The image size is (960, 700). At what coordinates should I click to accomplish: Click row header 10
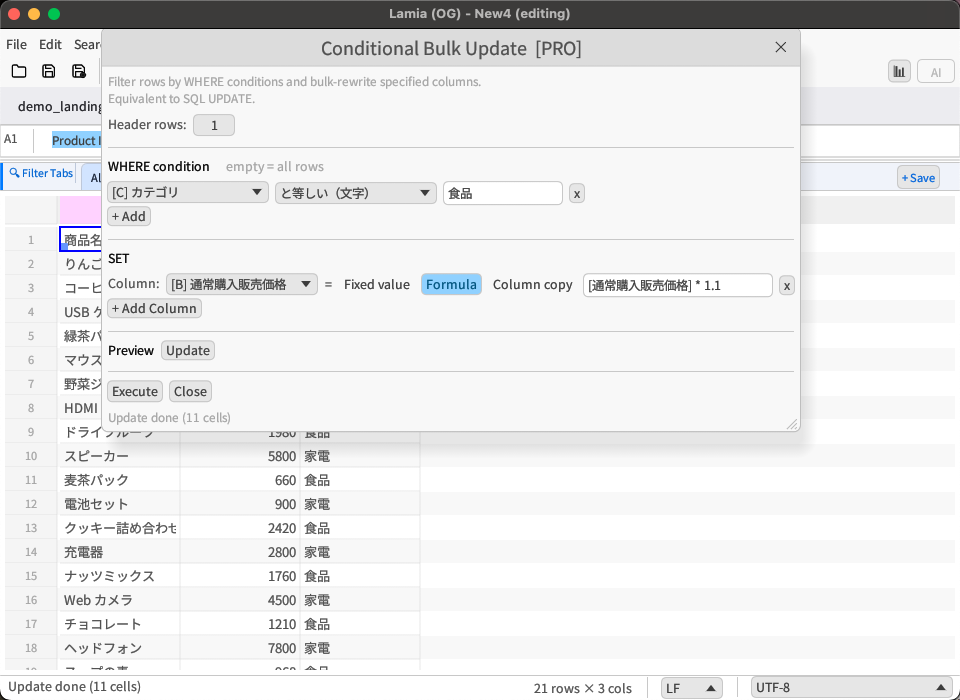31,456
